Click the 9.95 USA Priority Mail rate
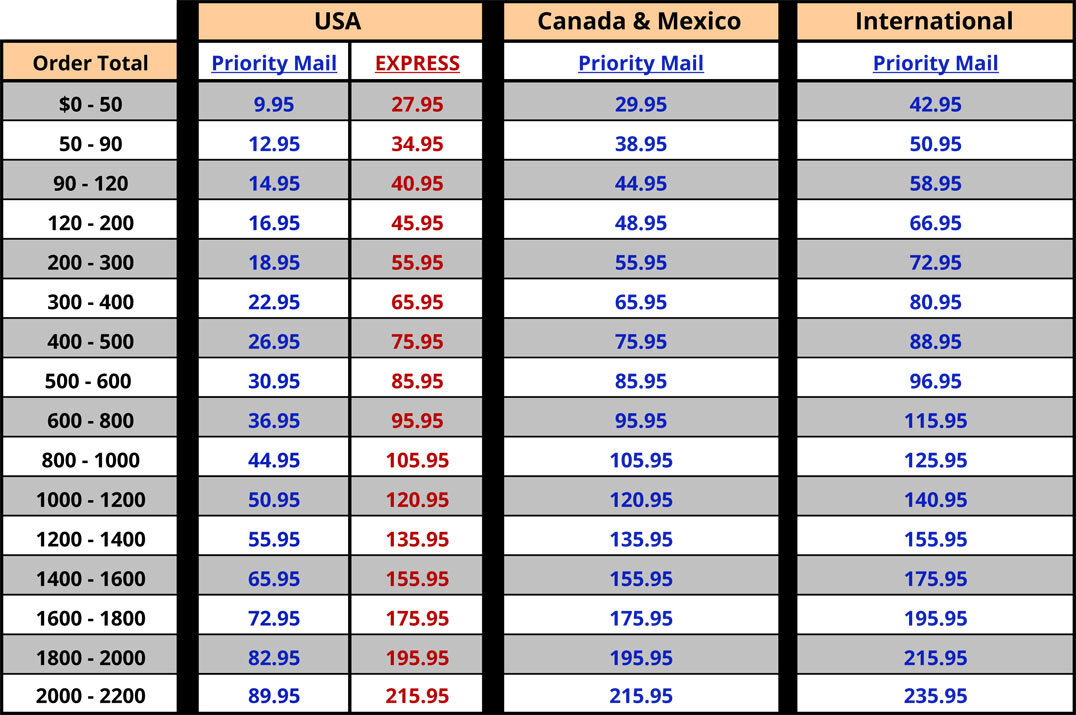 coord(274,104)
